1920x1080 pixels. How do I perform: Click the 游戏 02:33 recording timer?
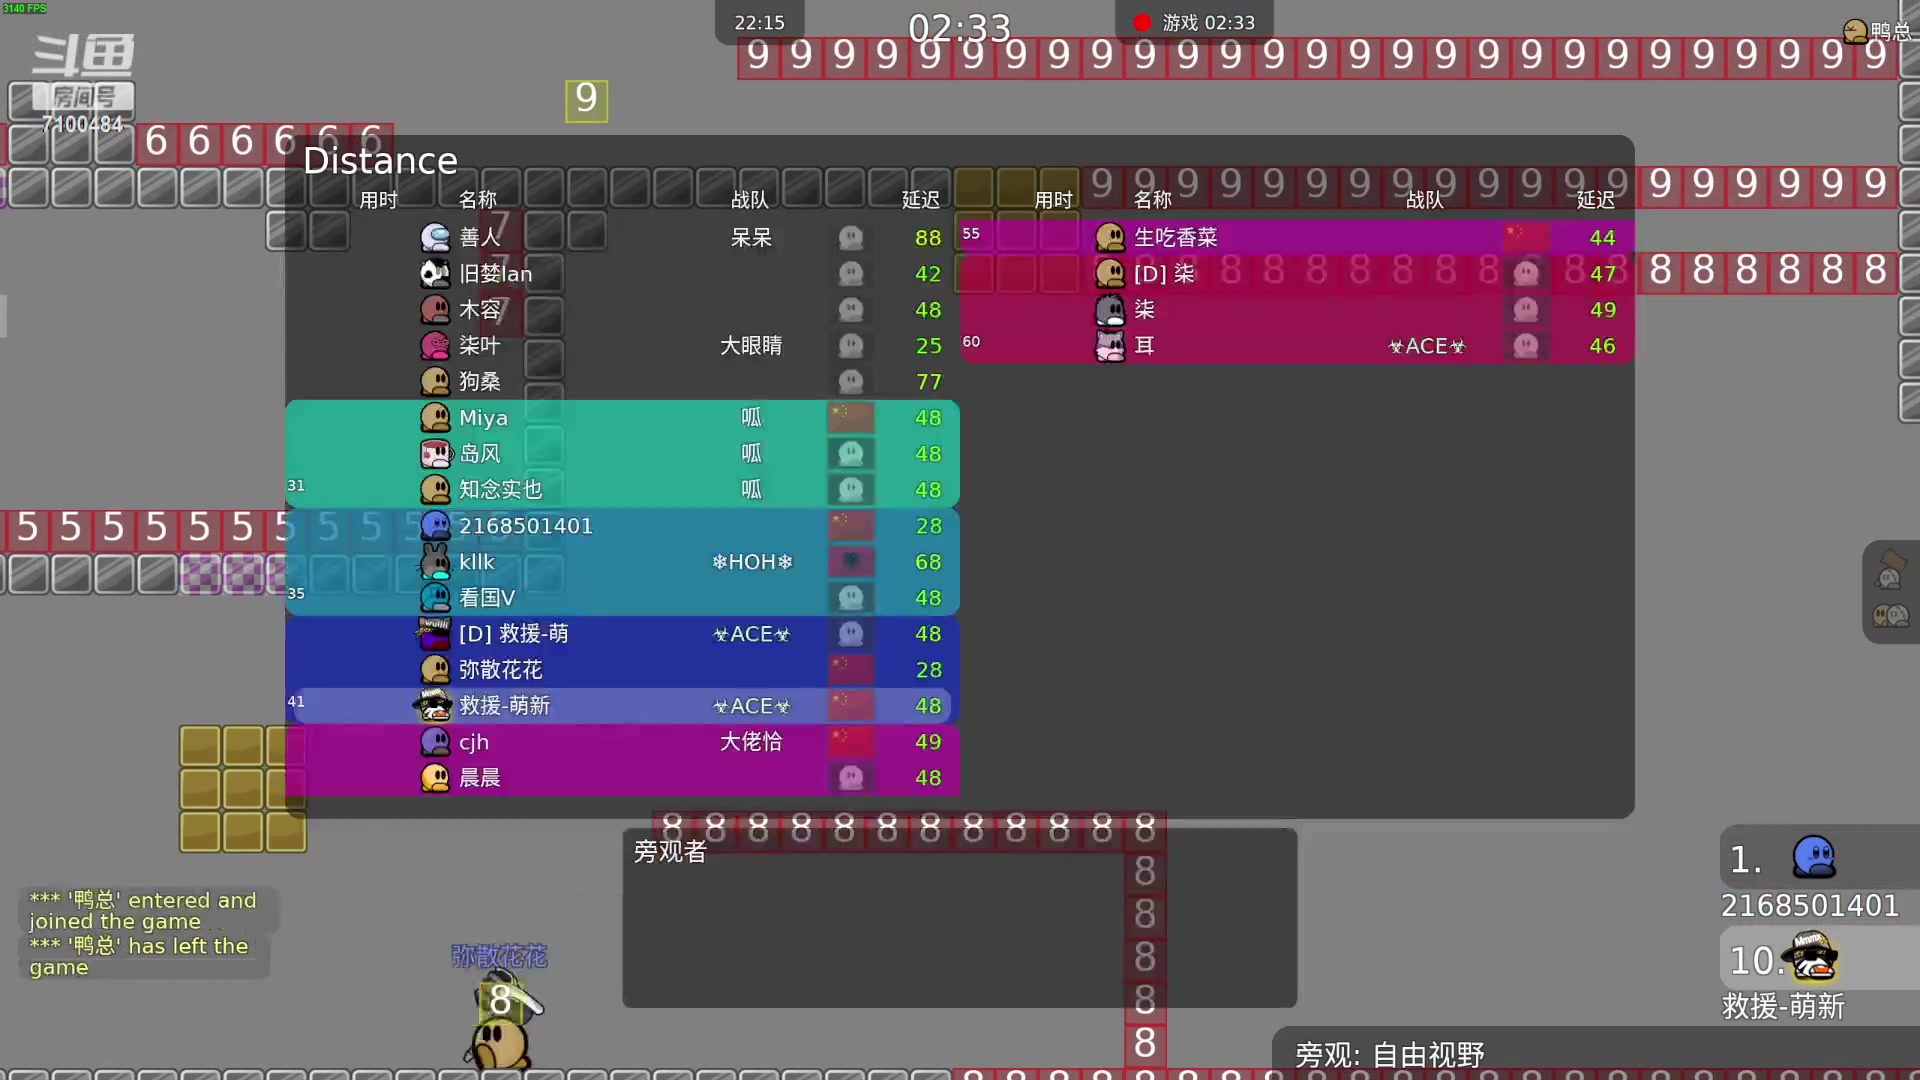click(x=1208, y=22)
